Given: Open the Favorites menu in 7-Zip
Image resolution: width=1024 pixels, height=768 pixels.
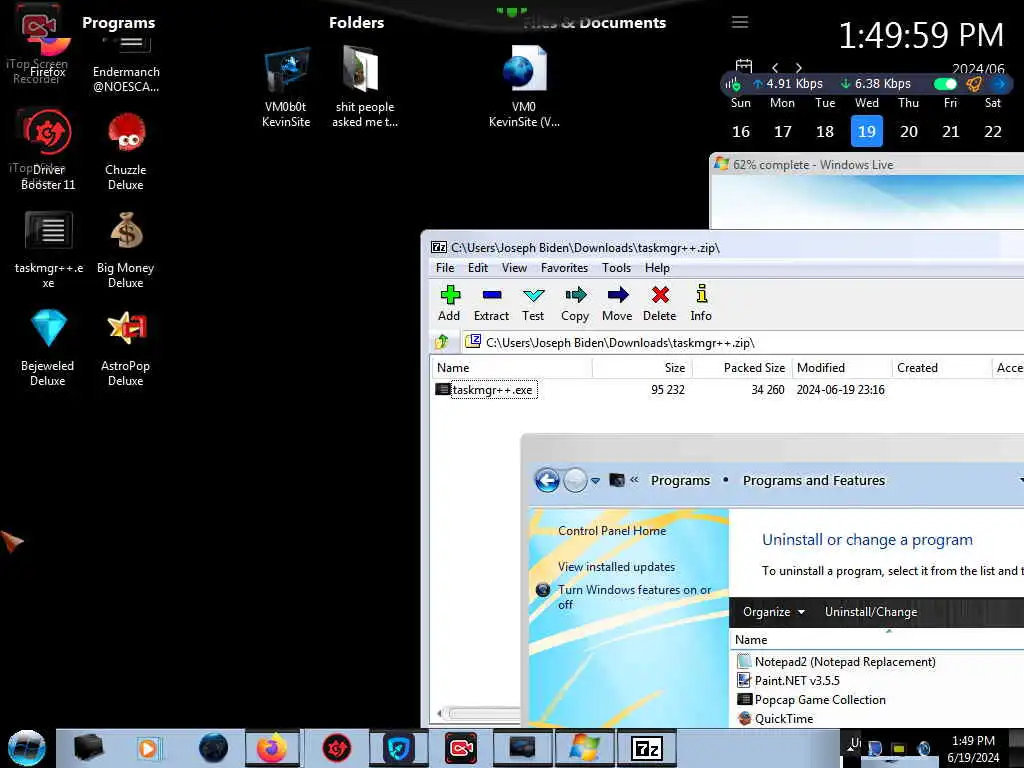Looking at the screenshot, I should click(564, 268).
